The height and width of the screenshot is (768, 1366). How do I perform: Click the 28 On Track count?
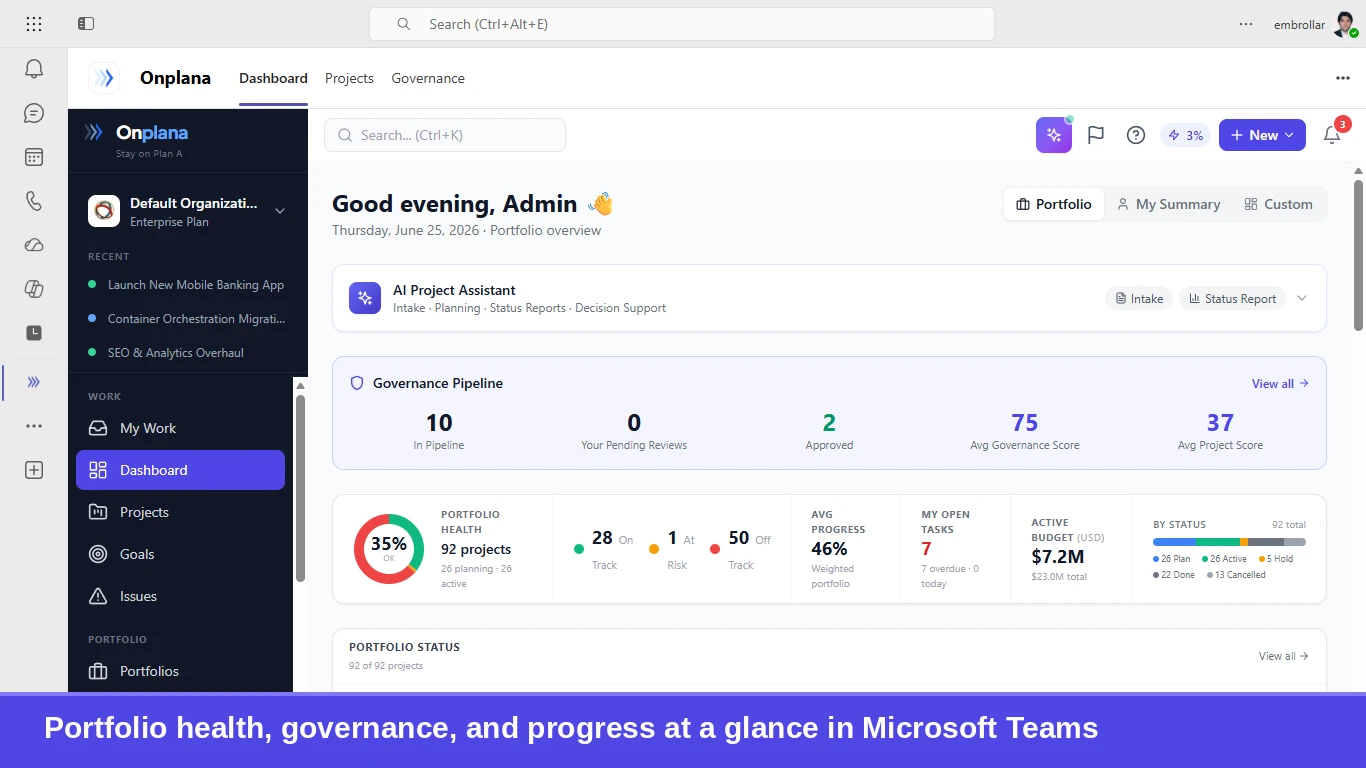click(602, 538)
